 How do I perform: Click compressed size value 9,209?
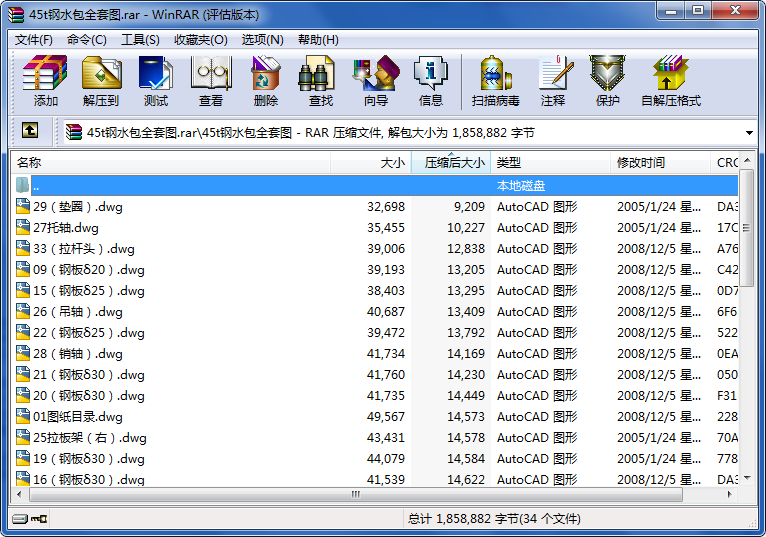click(469, 207)
